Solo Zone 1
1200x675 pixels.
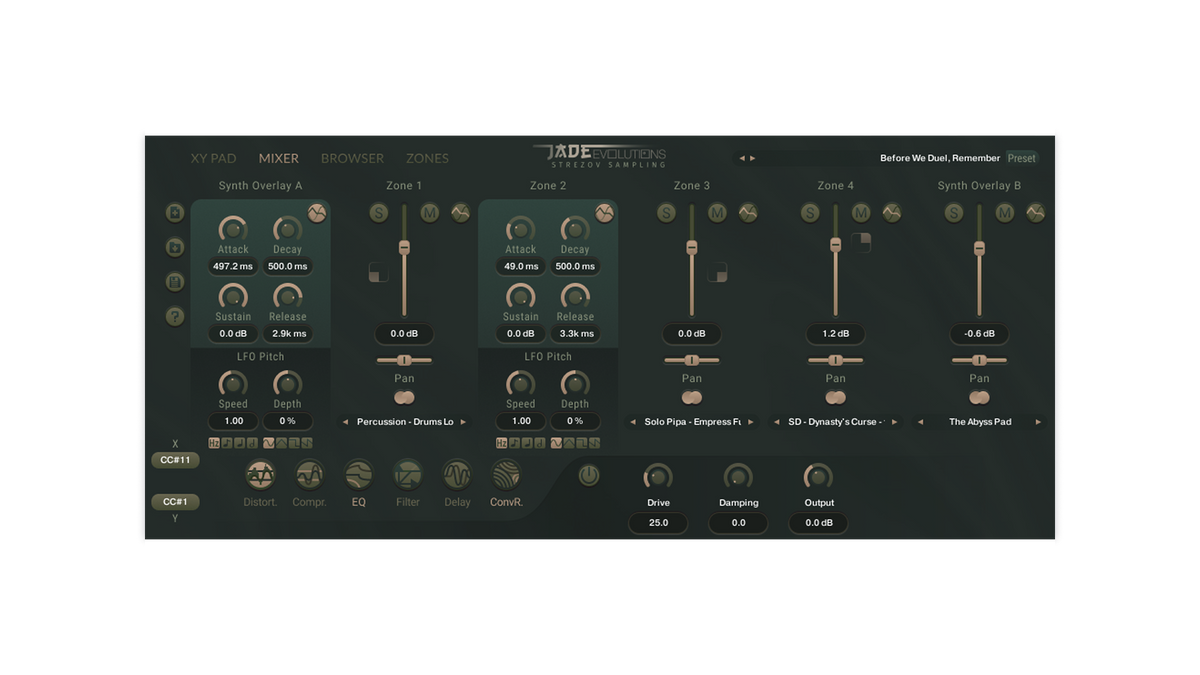pos(378,212)
